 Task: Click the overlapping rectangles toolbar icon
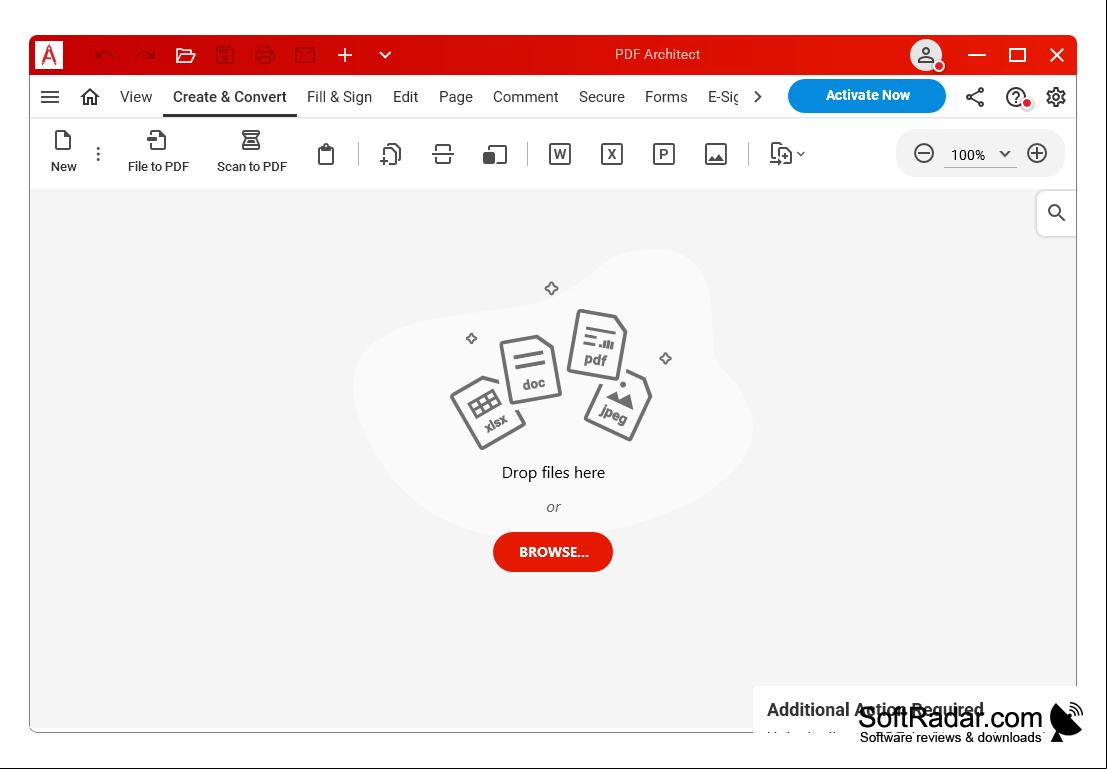click(x=495, y=154)
